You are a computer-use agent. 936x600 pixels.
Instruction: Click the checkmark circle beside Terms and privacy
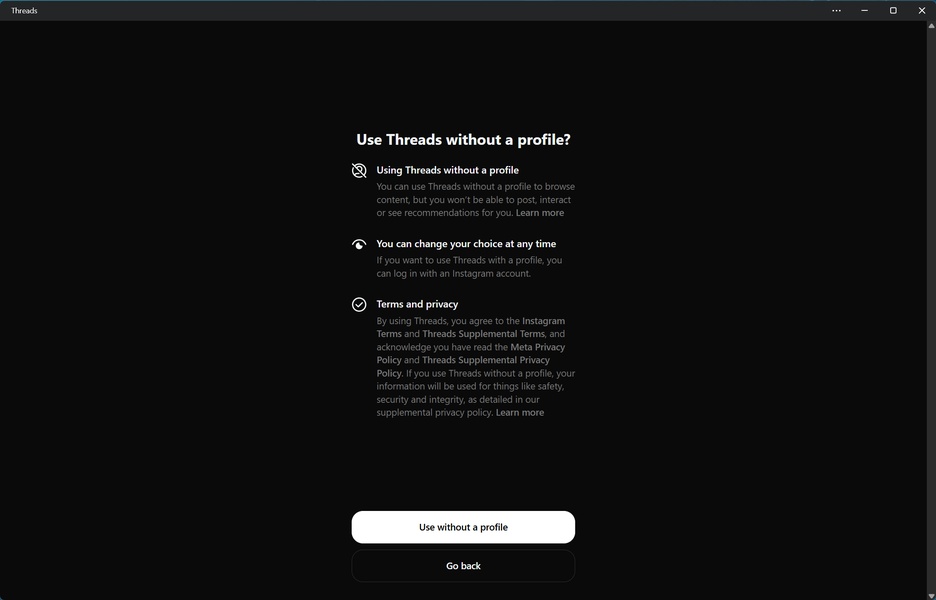tap(359, 304)
